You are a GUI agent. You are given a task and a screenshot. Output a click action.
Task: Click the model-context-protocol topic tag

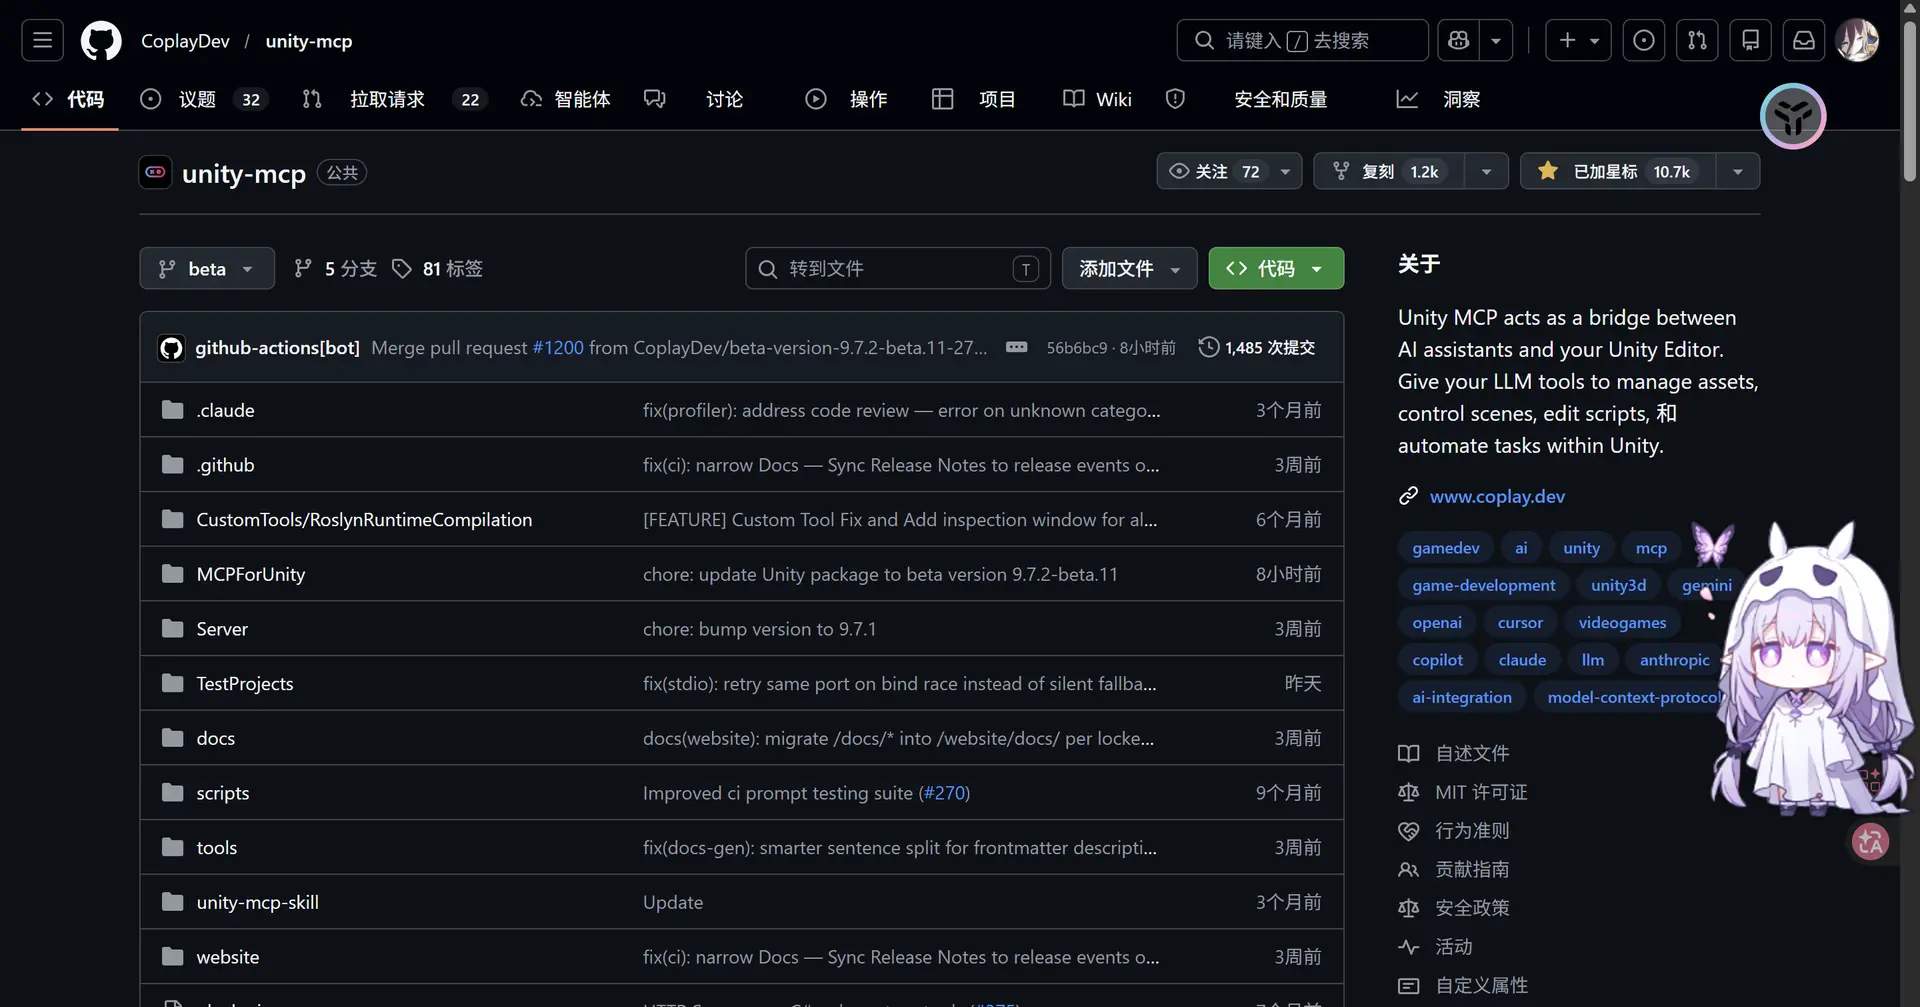point(1635,697)
